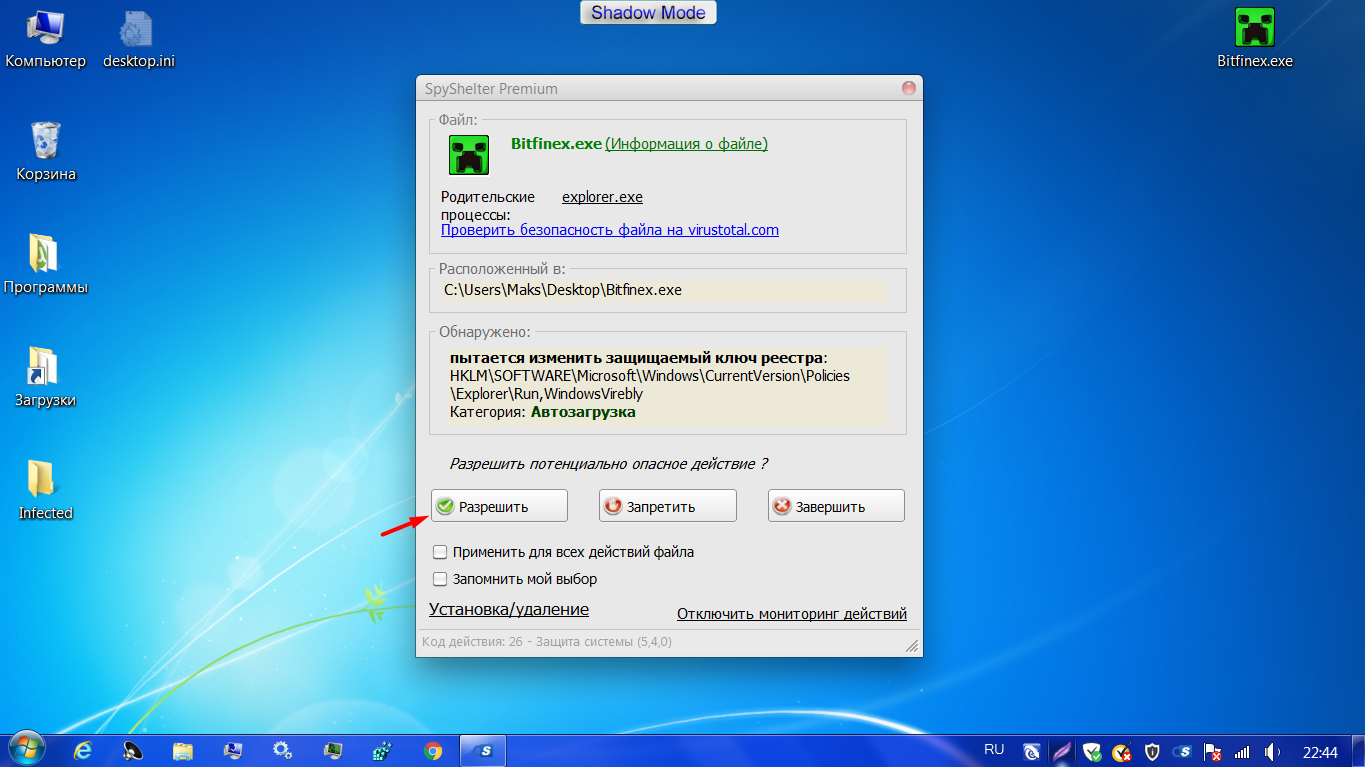Viewport: 1365px width, 767px height.
Task: Select the Компьютер desktop icon
Action: point(46,38)
